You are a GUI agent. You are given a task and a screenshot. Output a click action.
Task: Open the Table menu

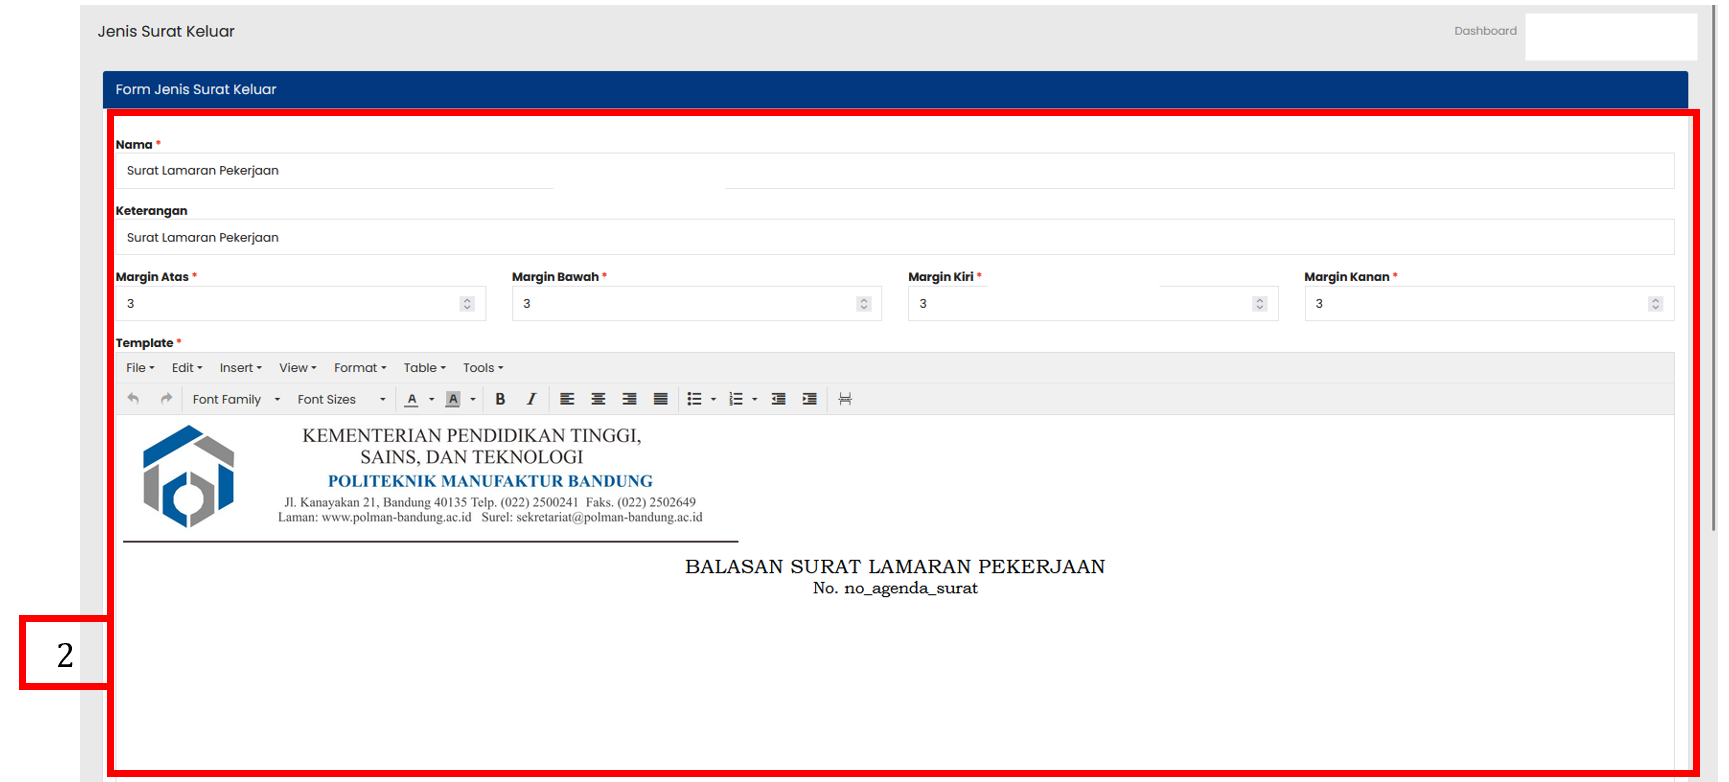[x=424, y=368]
